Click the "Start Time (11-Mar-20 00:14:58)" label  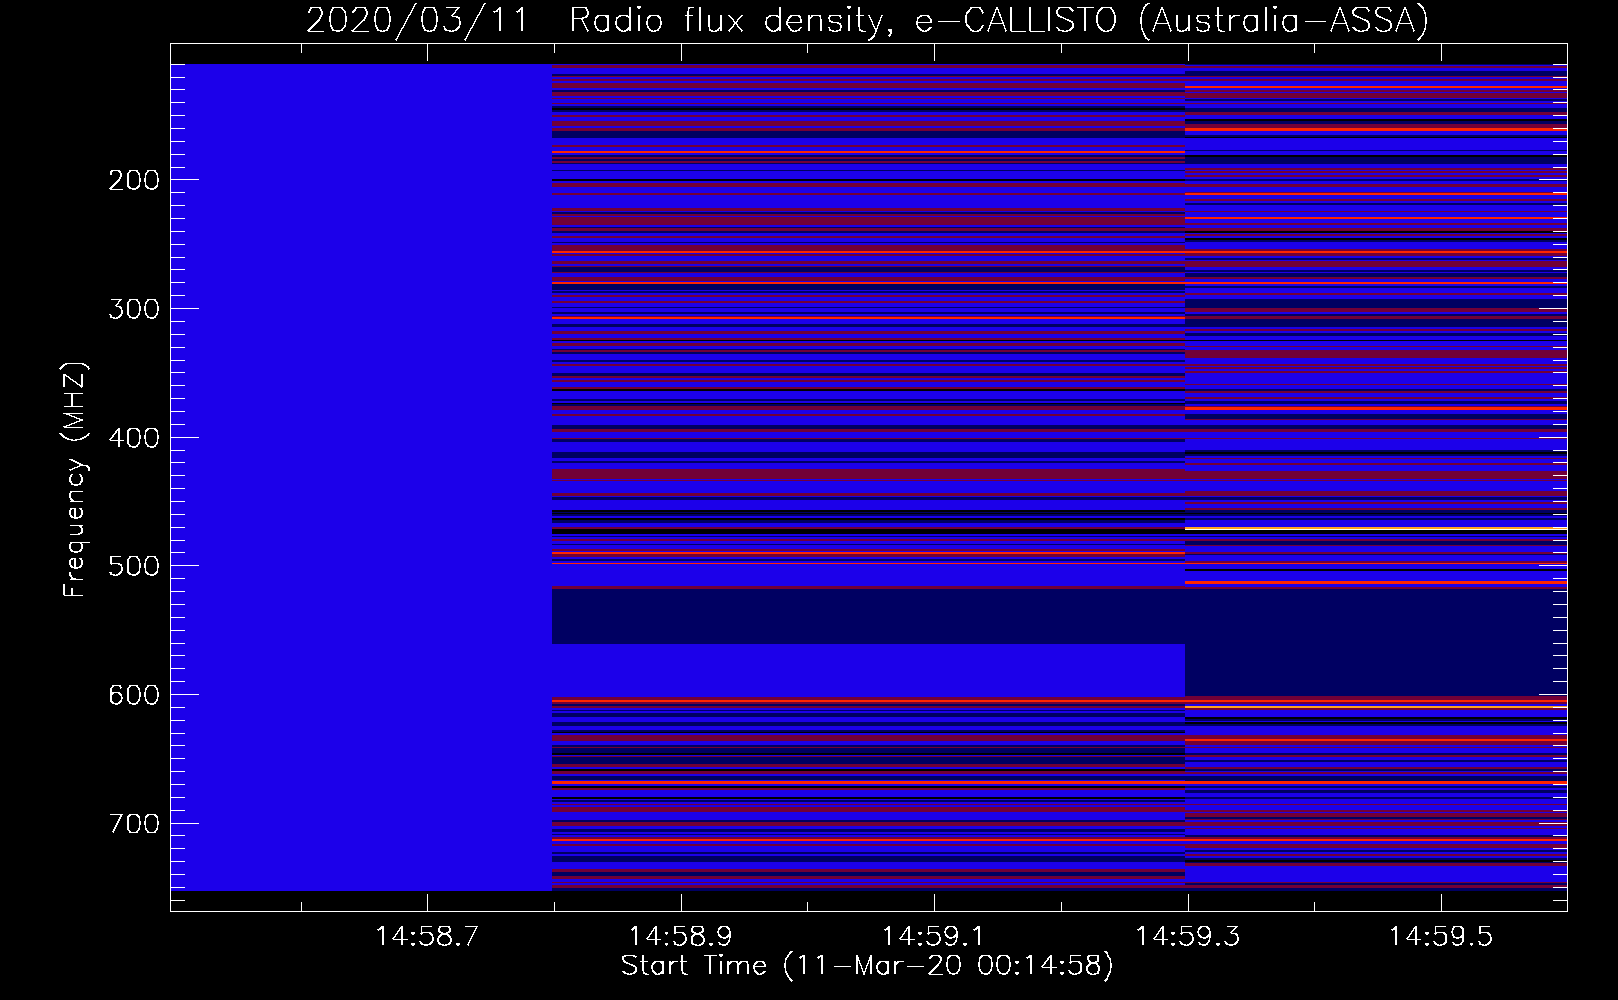click(x=867, y=966)
